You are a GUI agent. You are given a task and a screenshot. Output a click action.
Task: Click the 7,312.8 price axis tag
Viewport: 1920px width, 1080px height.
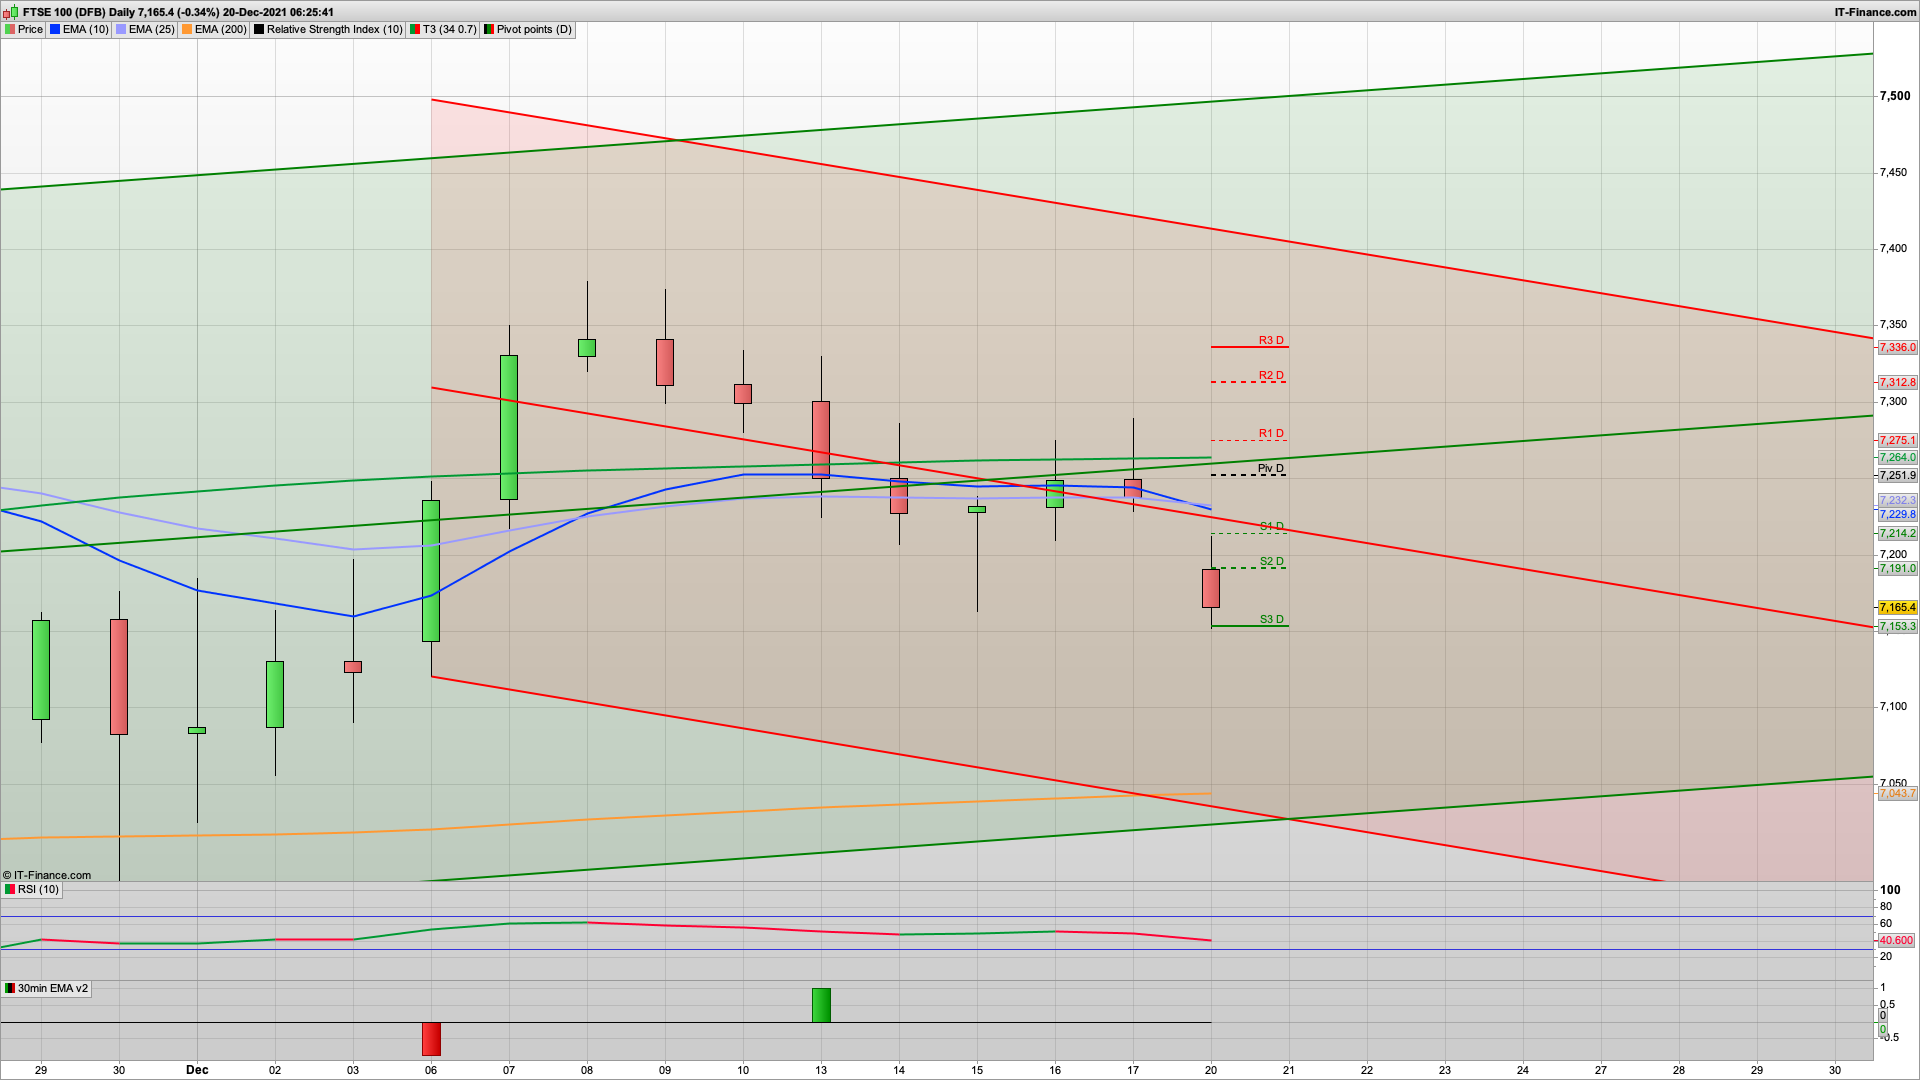(1897, 382)
